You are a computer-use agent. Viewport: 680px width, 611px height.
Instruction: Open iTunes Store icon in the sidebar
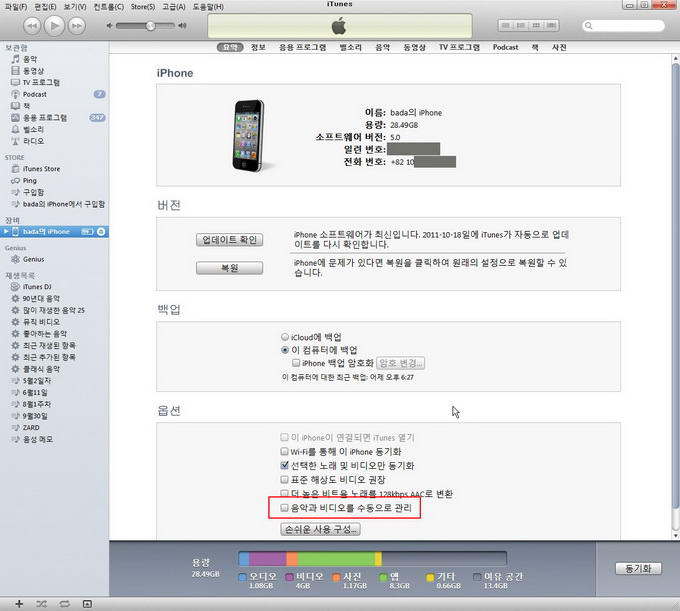[15, 169]
